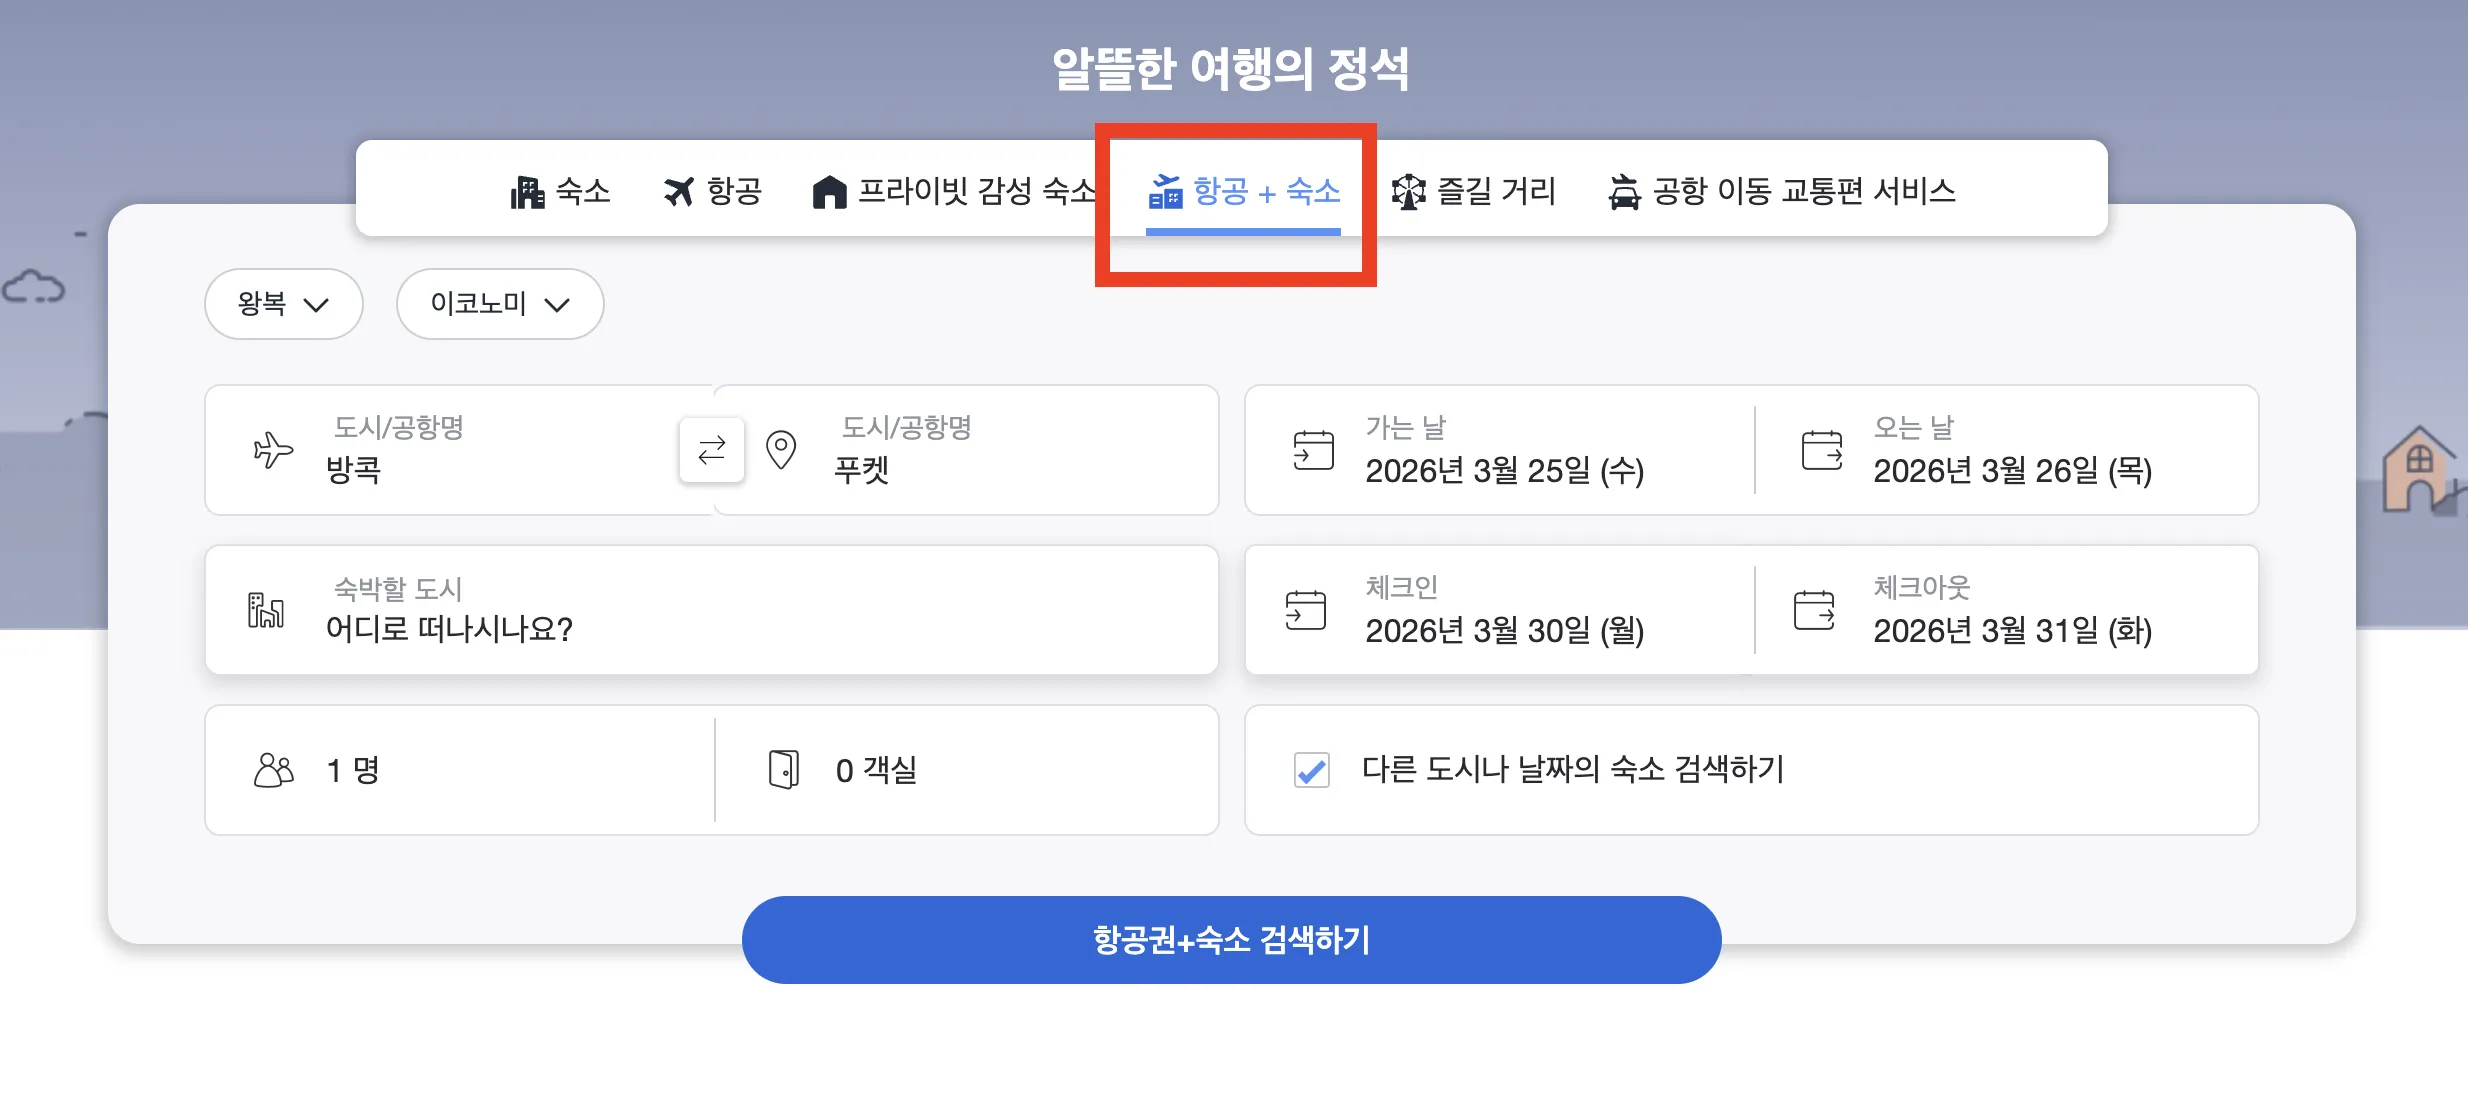Click the 체크인 date field showing 3월 30일
Image resolution: width=2468 pixels, height=1102 pixels.
tap(1500, 610)
